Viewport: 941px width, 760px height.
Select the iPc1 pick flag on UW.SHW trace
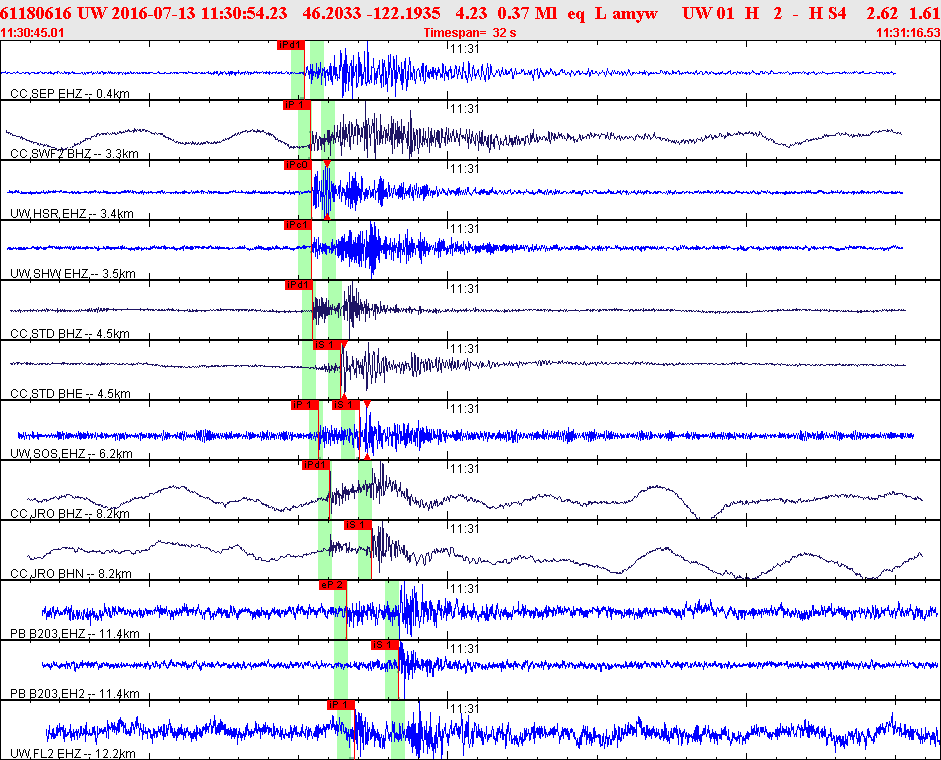[298, 225]
